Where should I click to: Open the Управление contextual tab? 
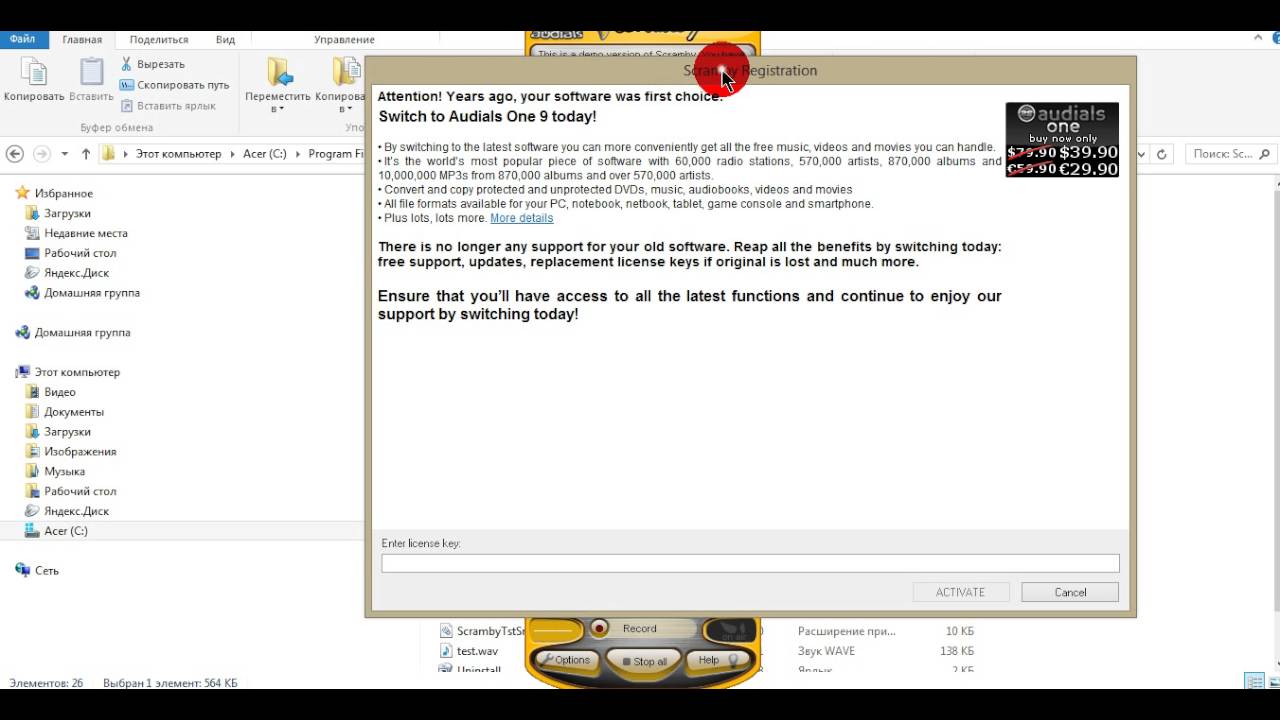coord(344,40)
